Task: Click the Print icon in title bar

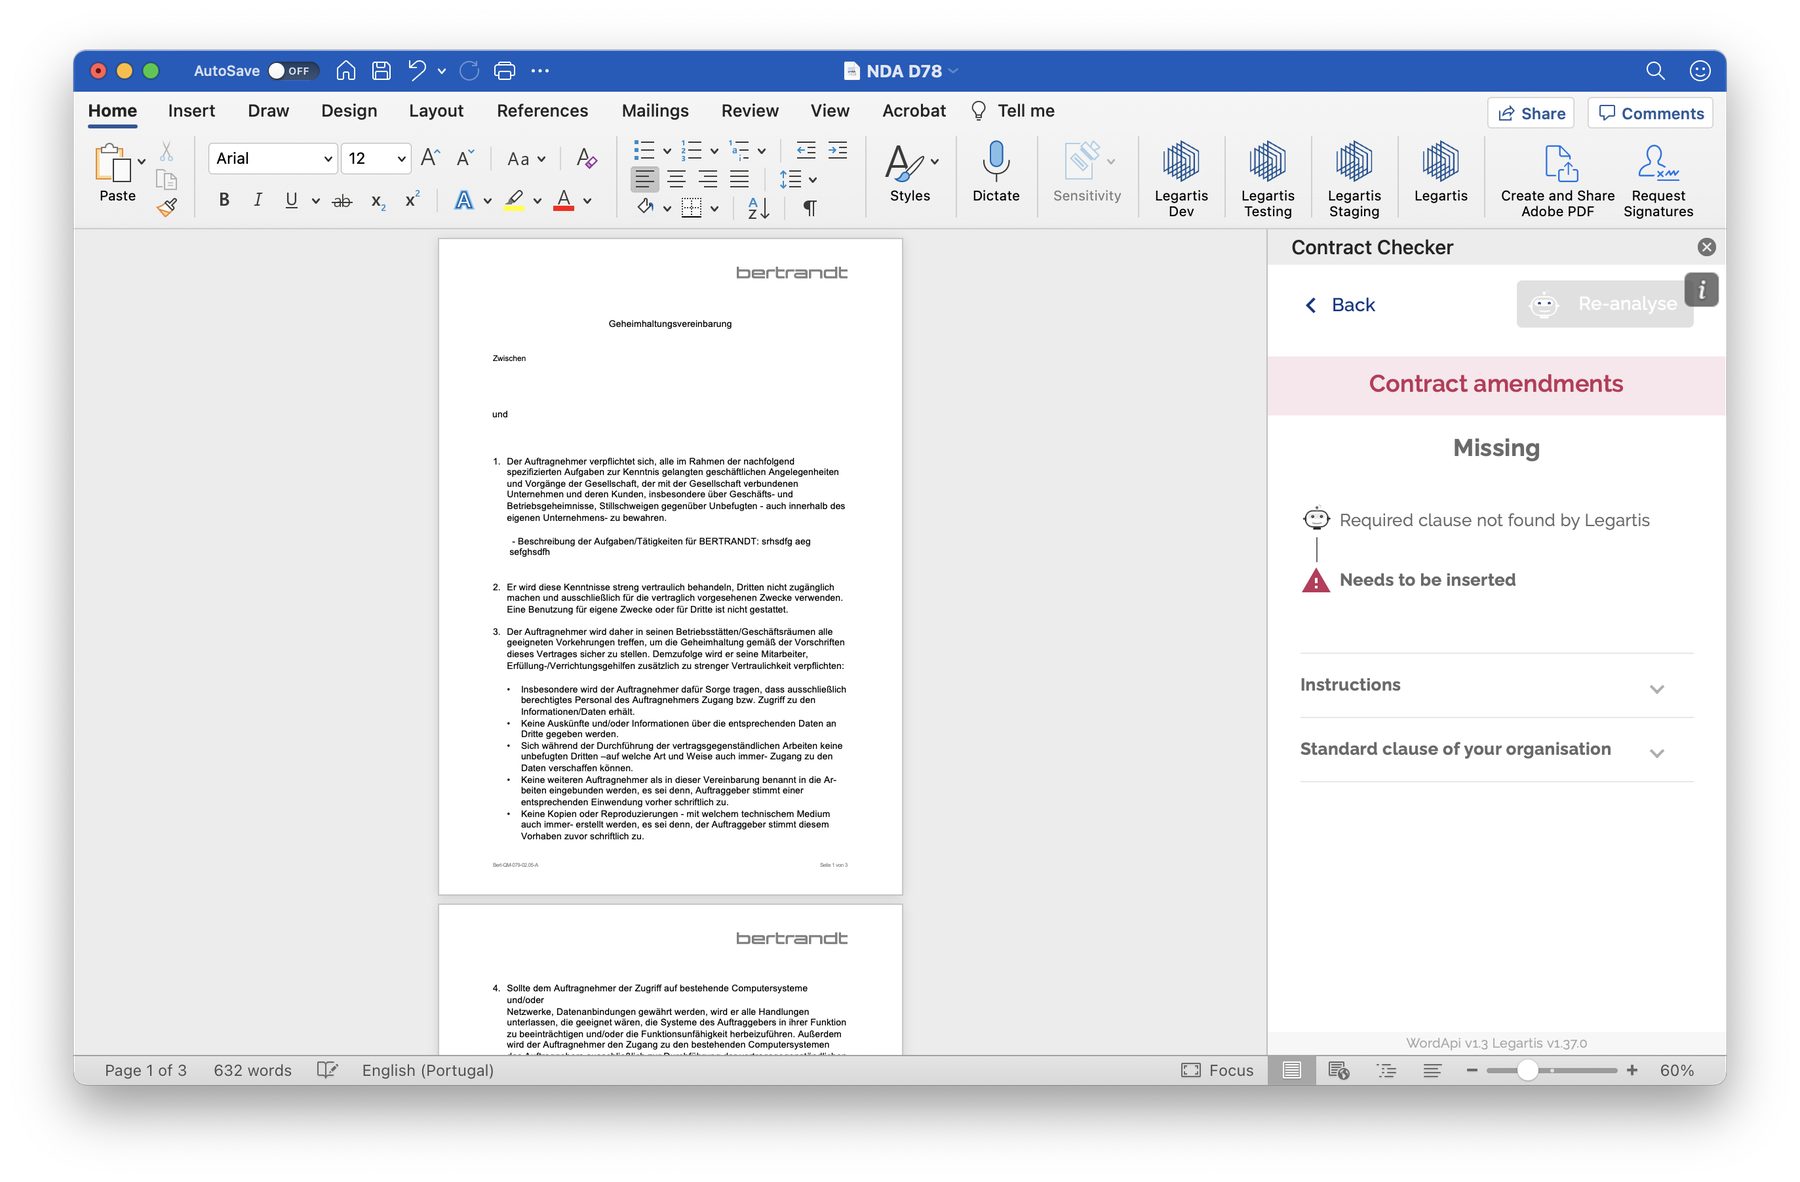Action: tap(505, 71)
